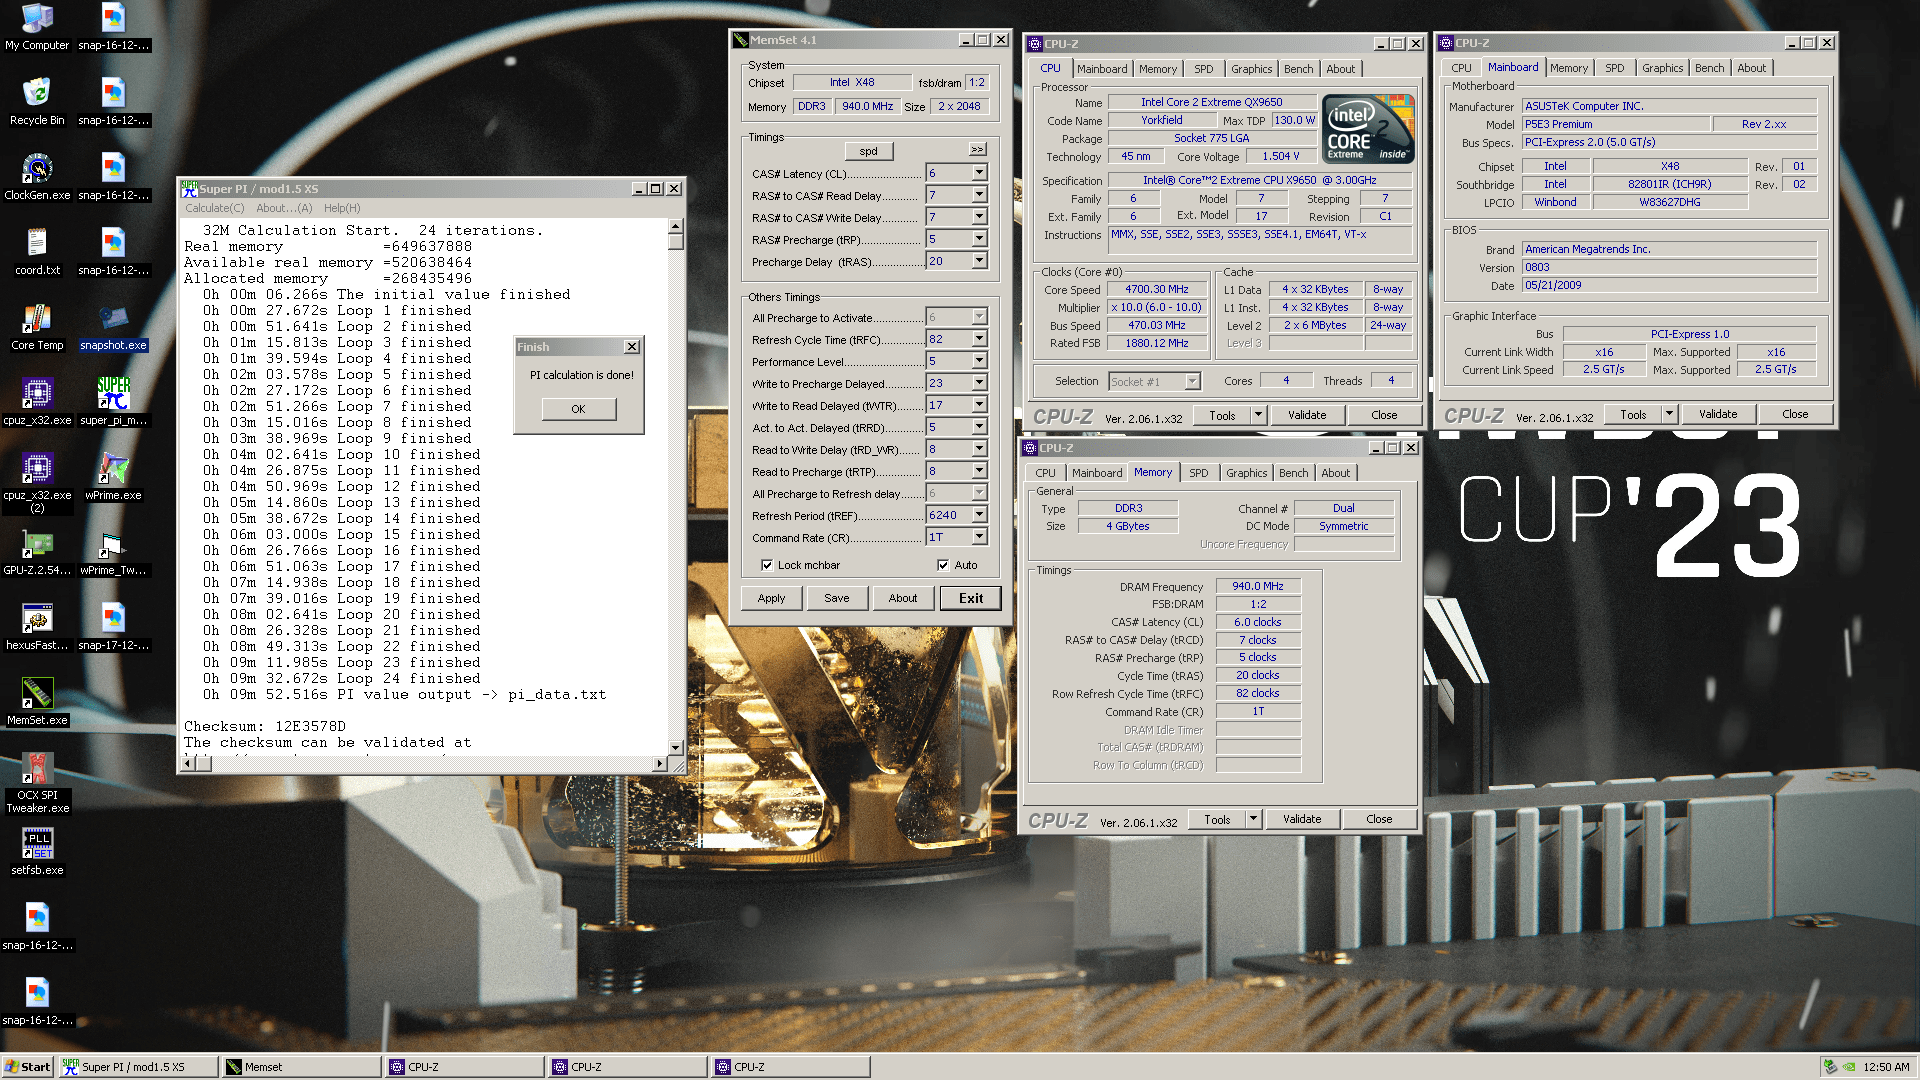Open RAS# Precharge (tRP) dropdown
1920x1080 pixels.
[x=979, y=239]
